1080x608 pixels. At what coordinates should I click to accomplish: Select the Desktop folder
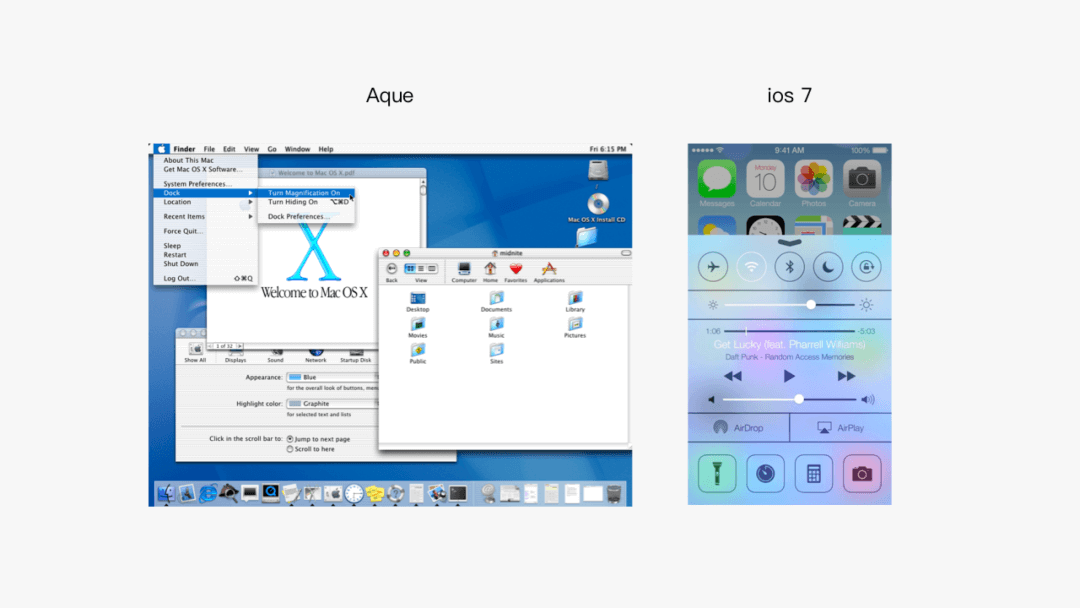[417, 302]
